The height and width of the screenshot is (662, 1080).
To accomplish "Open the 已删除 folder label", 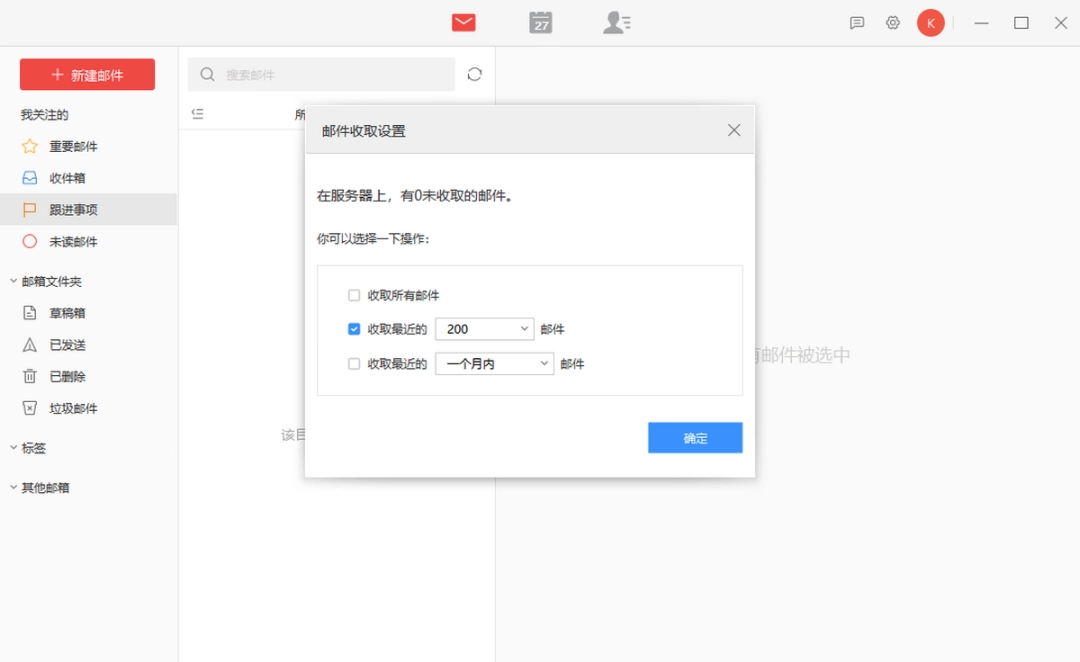I will 67,377.
